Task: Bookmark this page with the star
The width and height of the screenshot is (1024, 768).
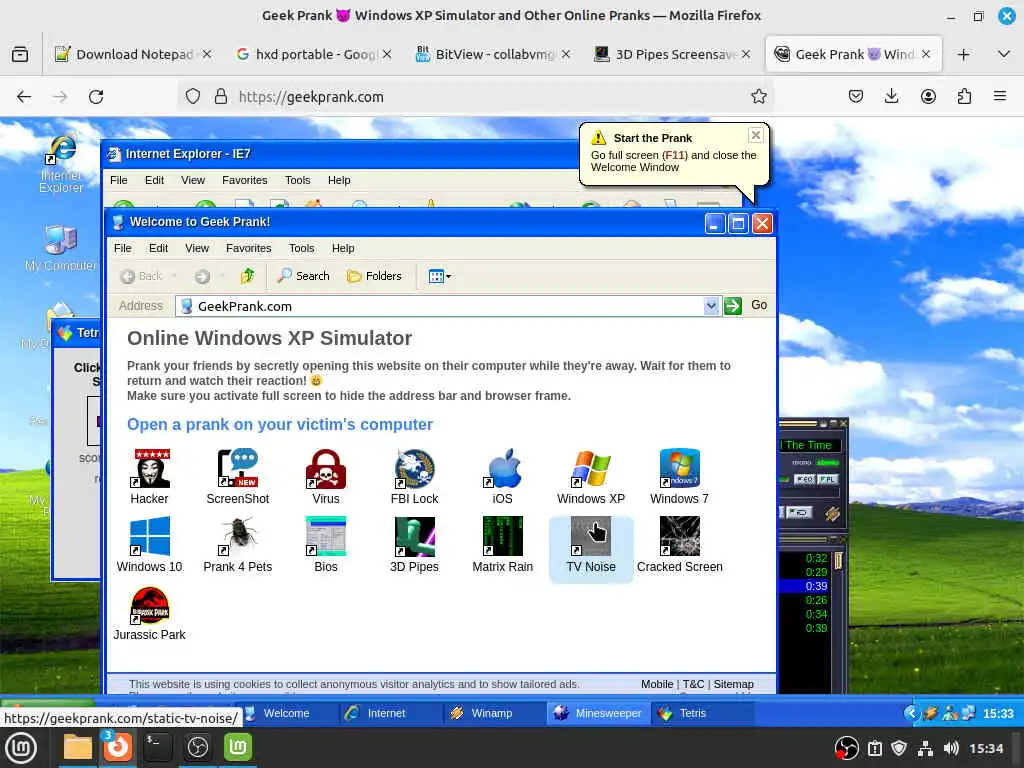Action: coord(758,97)
